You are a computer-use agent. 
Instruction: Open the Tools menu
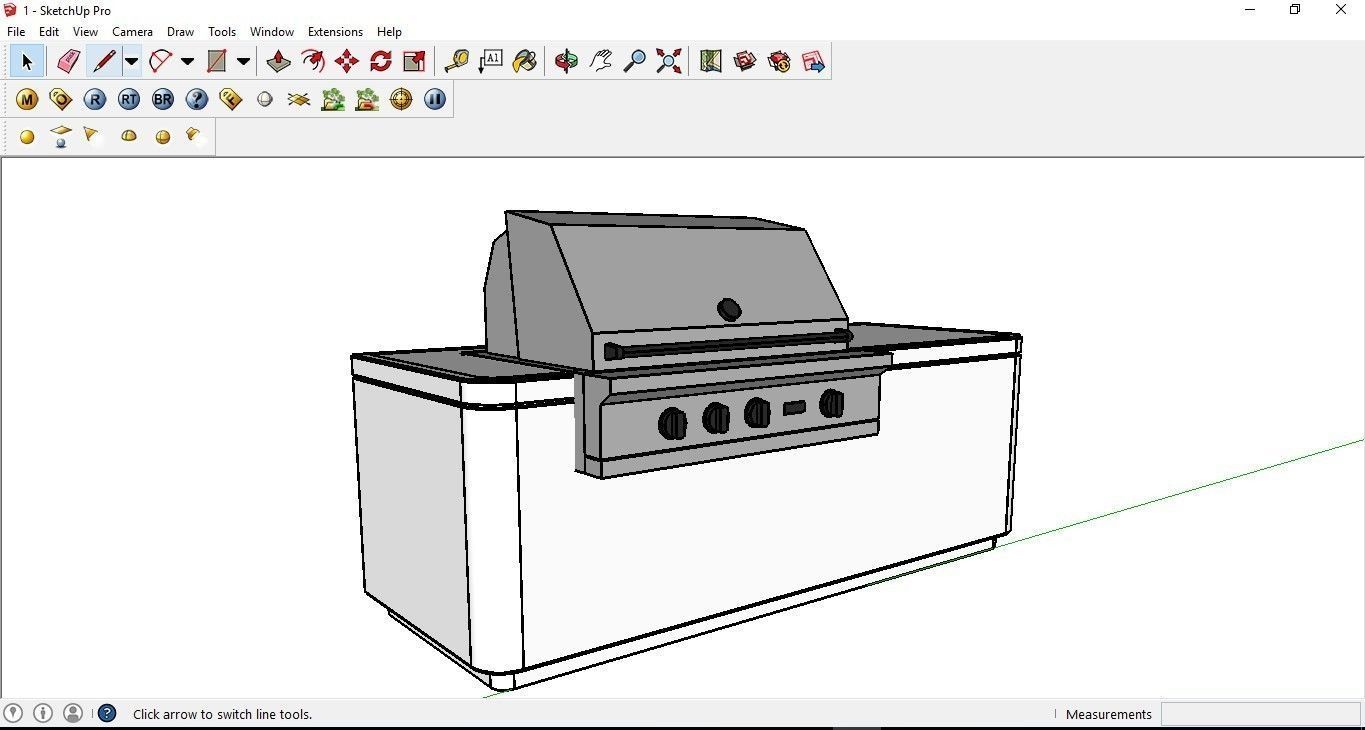click(222, 32)
